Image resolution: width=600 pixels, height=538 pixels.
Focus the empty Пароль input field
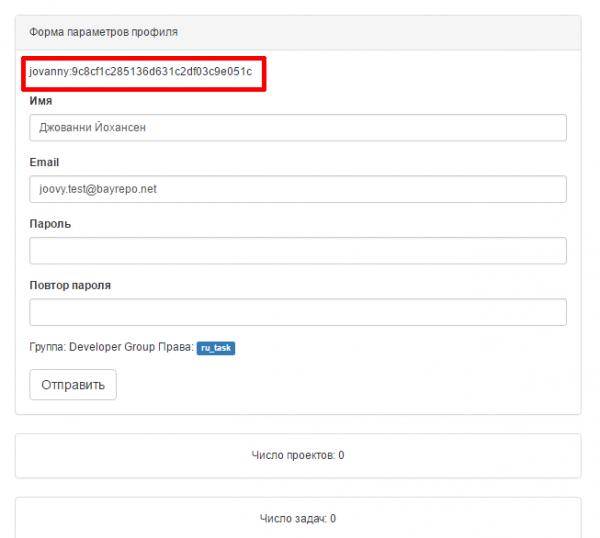[x=298, y=251]
